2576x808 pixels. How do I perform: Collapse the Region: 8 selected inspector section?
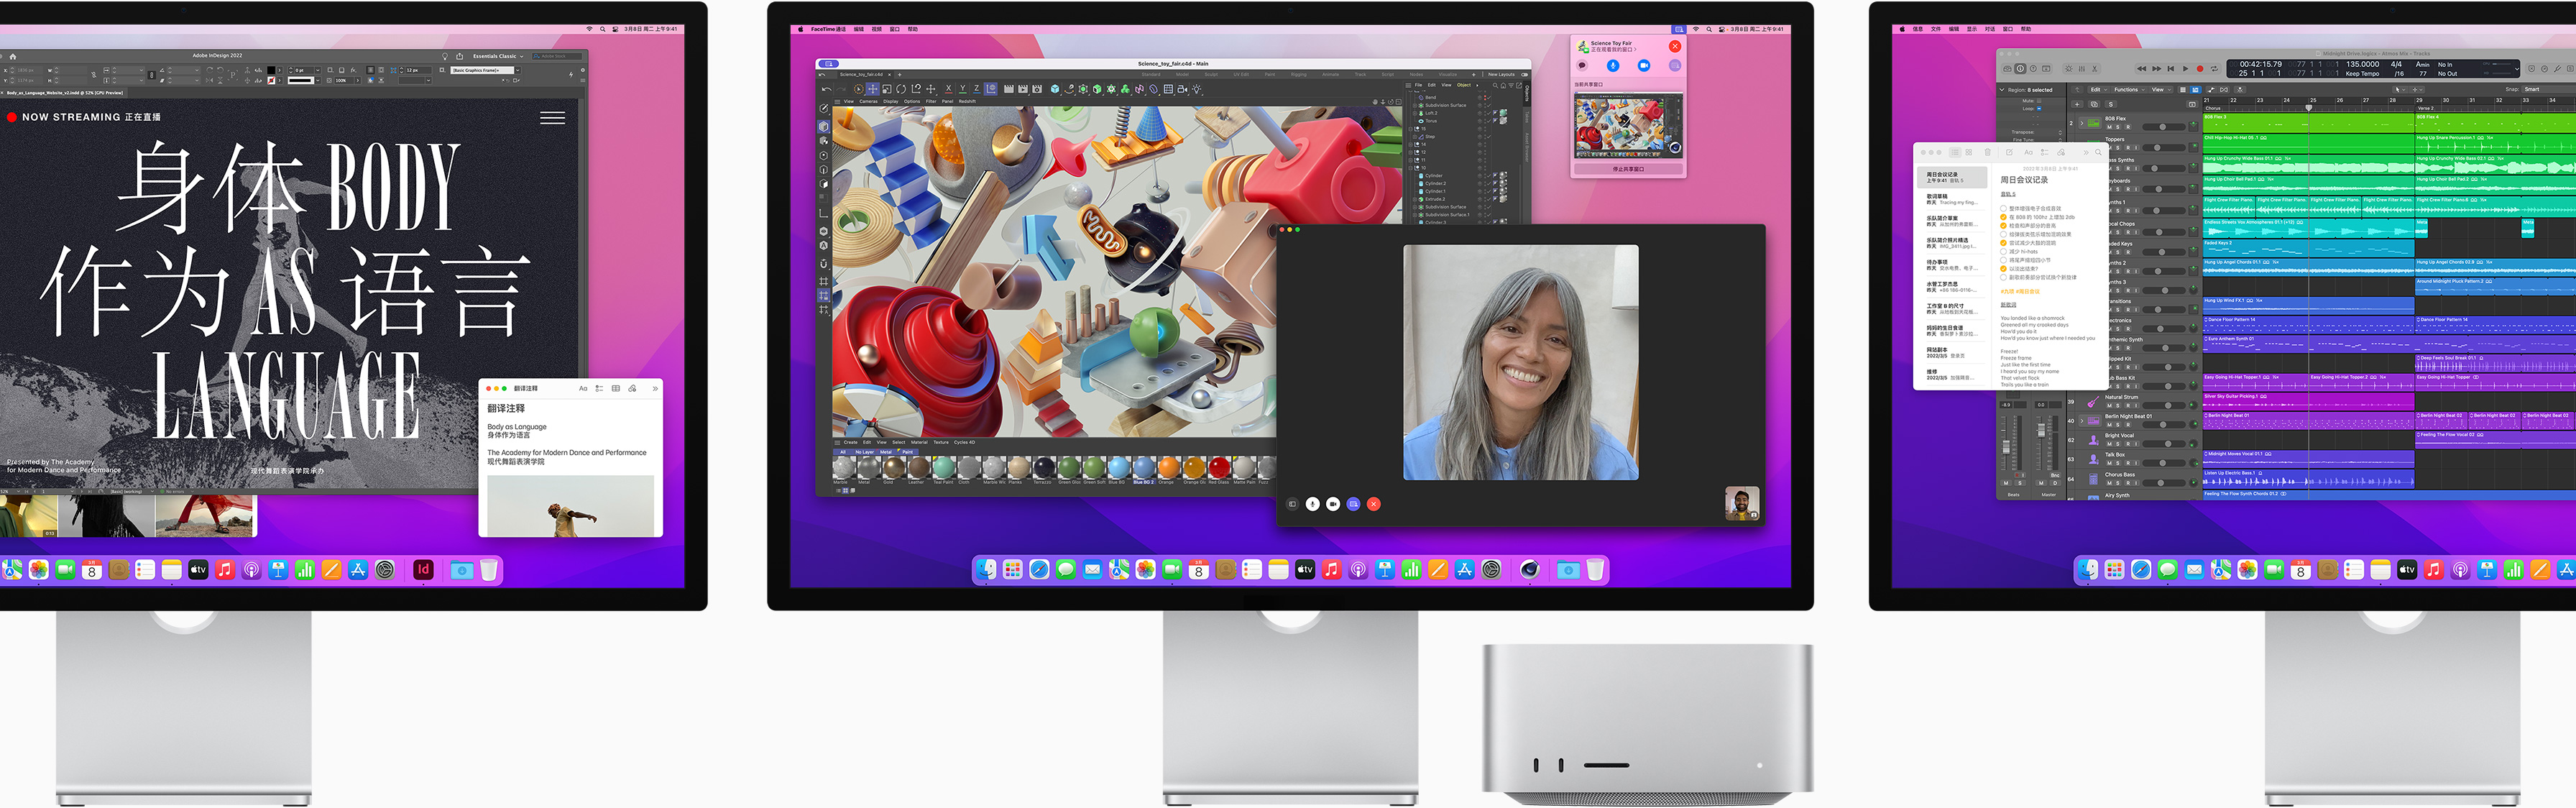pyautogui.click(x=2003, y=89)
